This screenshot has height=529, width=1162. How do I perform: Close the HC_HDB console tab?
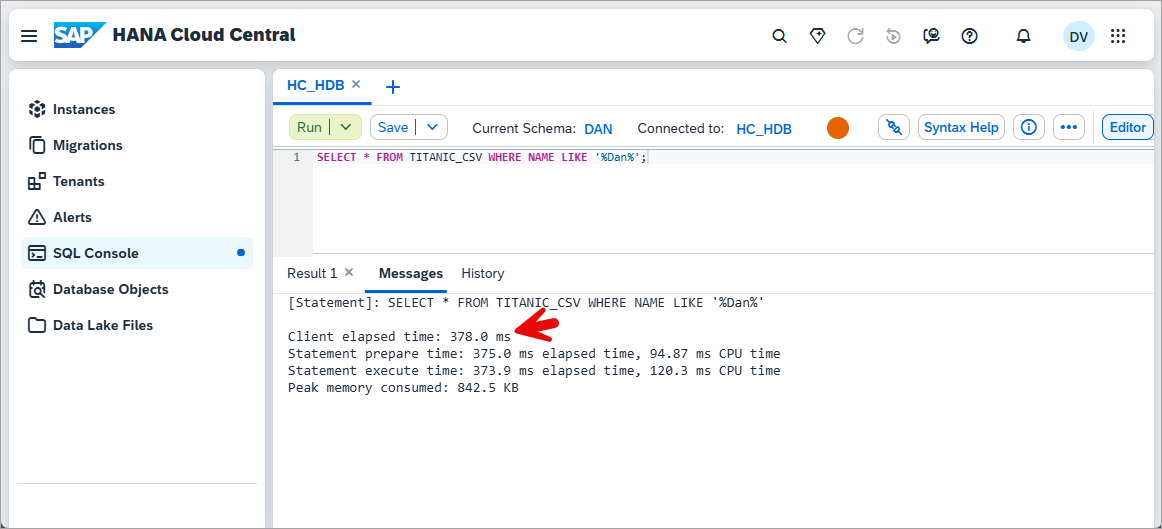click(x=356, y=84)
